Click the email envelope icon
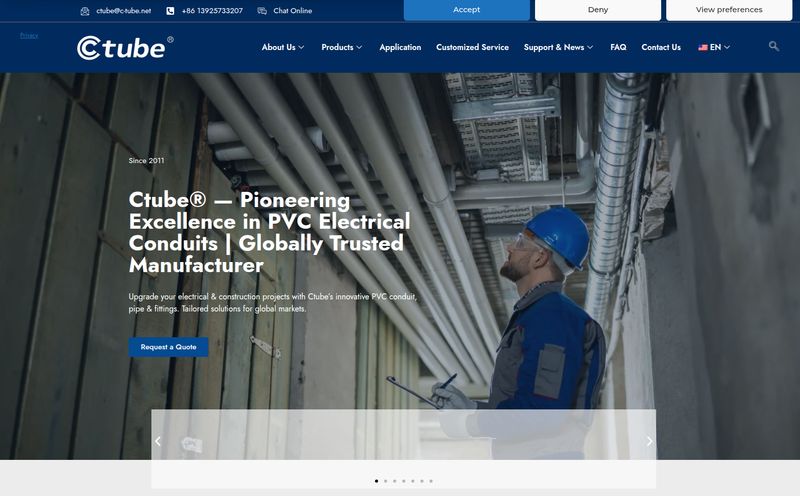Image resolution: width=800 pixels, height=496 pixels. point(85,11)
